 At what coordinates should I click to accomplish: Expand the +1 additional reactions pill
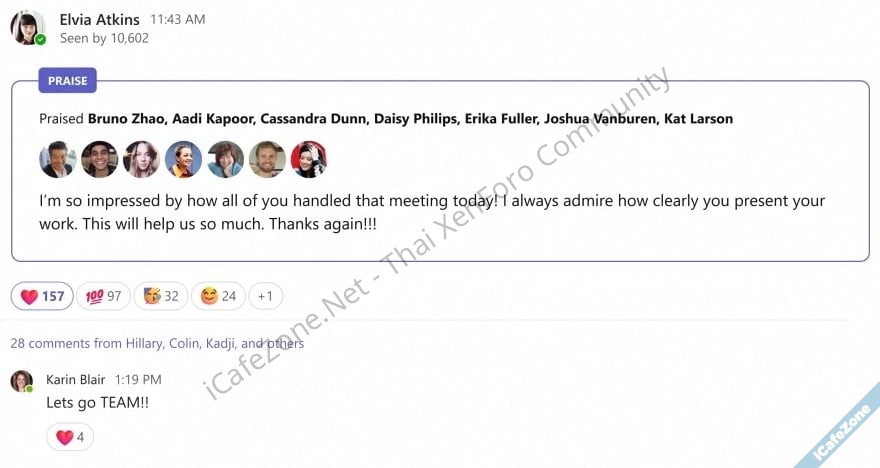[265, 296]
